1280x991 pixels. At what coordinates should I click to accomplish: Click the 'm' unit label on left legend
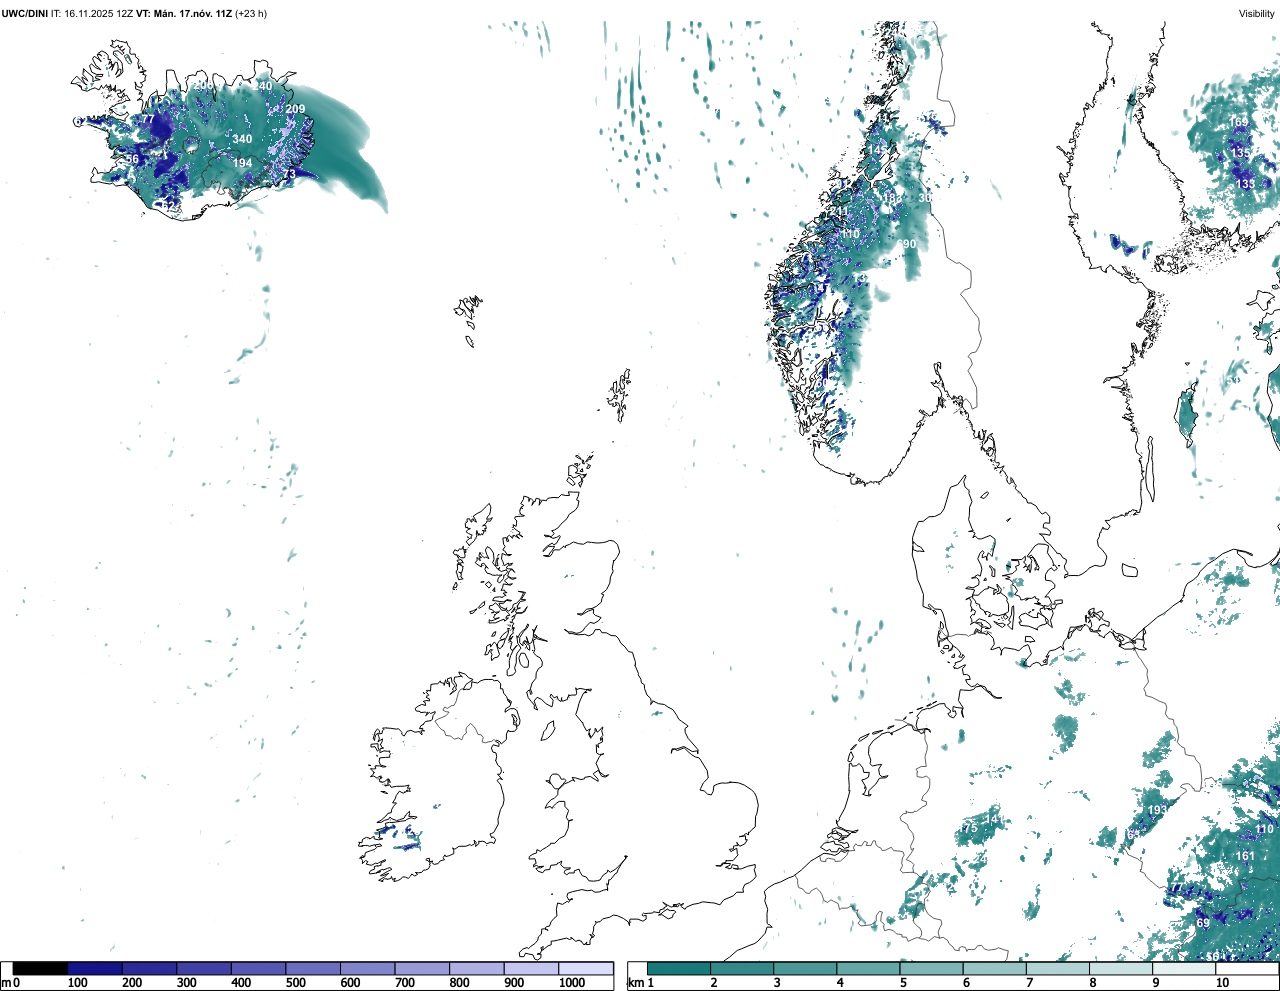[x=6, y=983]
